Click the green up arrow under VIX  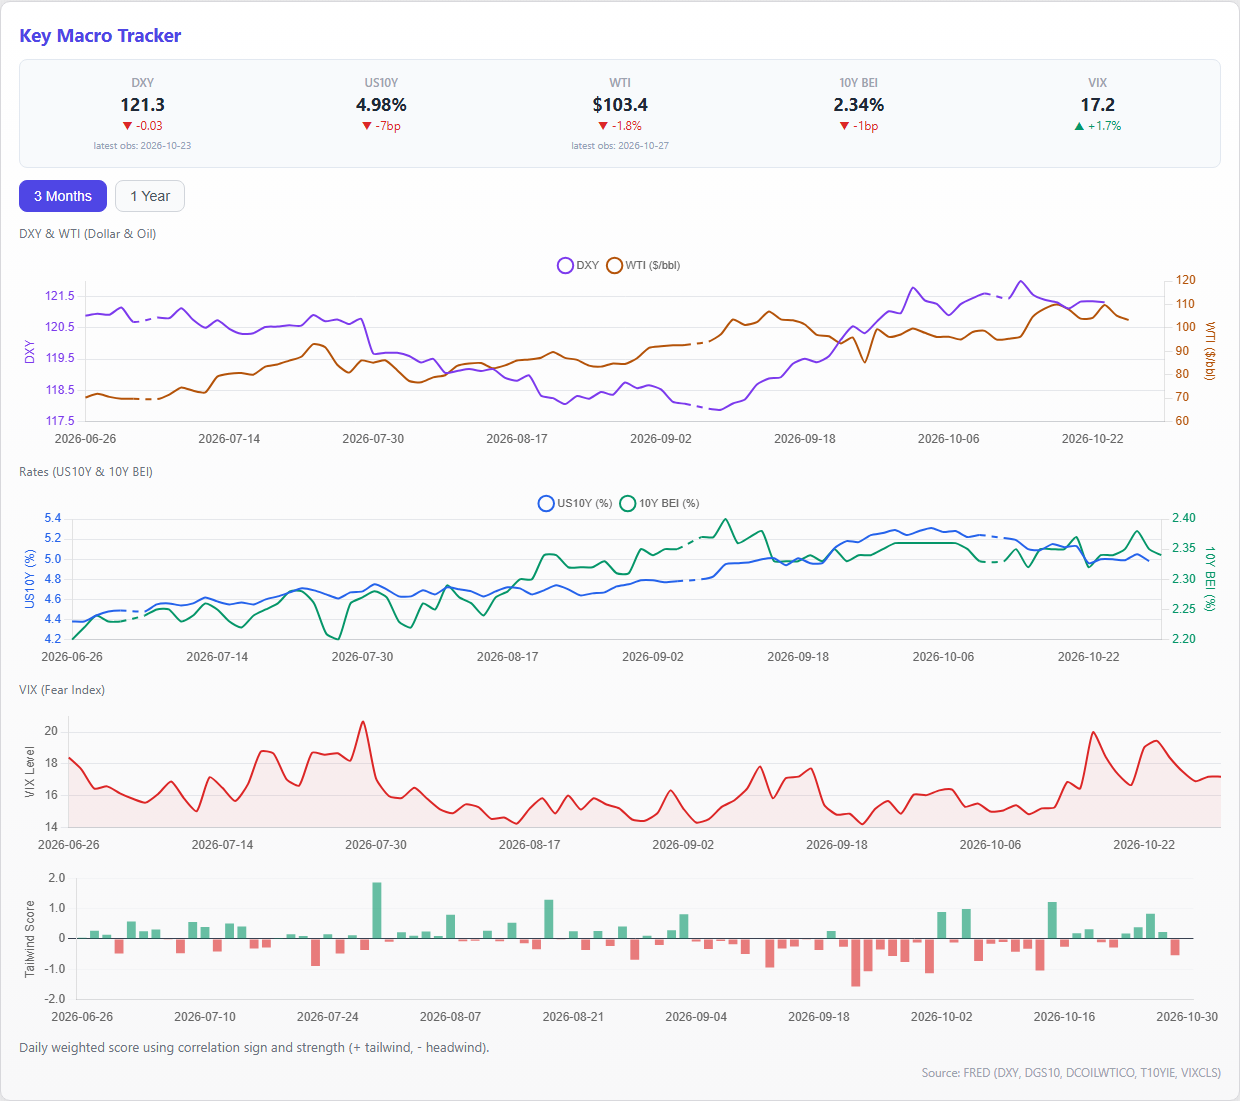click(x=1079, y=126)
